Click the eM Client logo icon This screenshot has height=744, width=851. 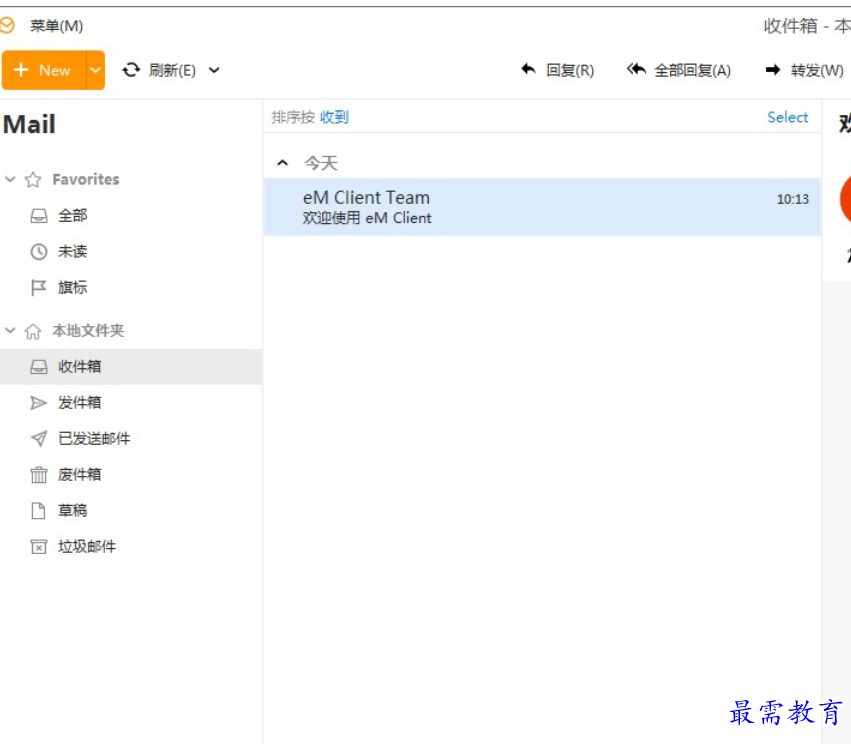(x=7, y=25)
